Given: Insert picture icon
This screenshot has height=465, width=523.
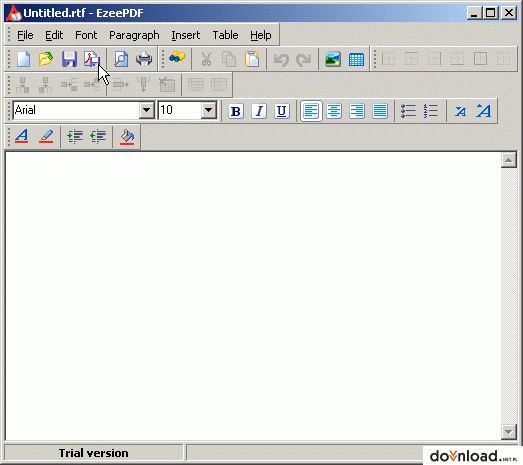Looking at the screenshot, I should [333, 59].
